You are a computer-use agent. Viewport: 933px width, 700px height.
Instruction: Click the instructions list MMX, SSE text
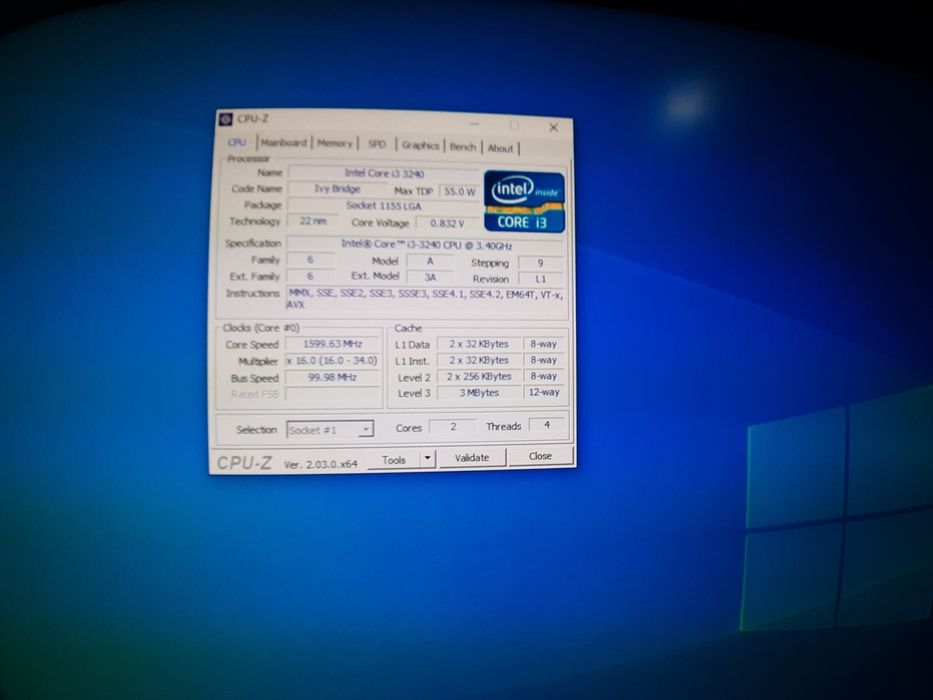[426, 299]
